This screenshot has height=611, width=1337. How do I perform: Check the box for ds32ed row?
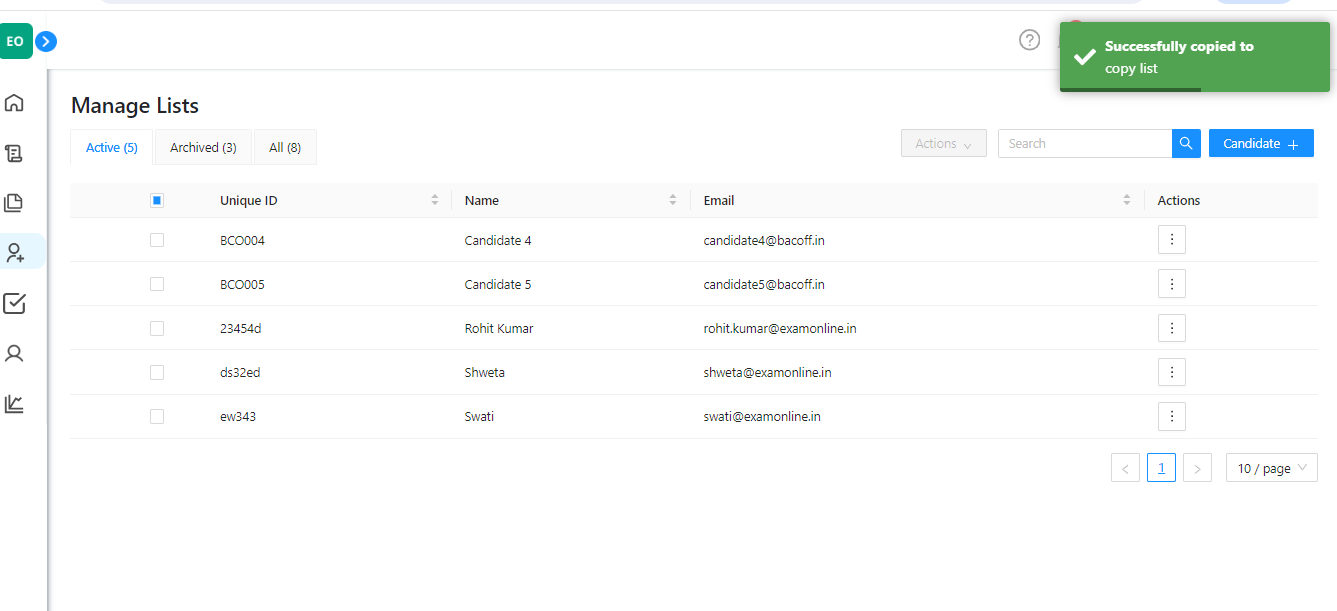coord(157,372)
